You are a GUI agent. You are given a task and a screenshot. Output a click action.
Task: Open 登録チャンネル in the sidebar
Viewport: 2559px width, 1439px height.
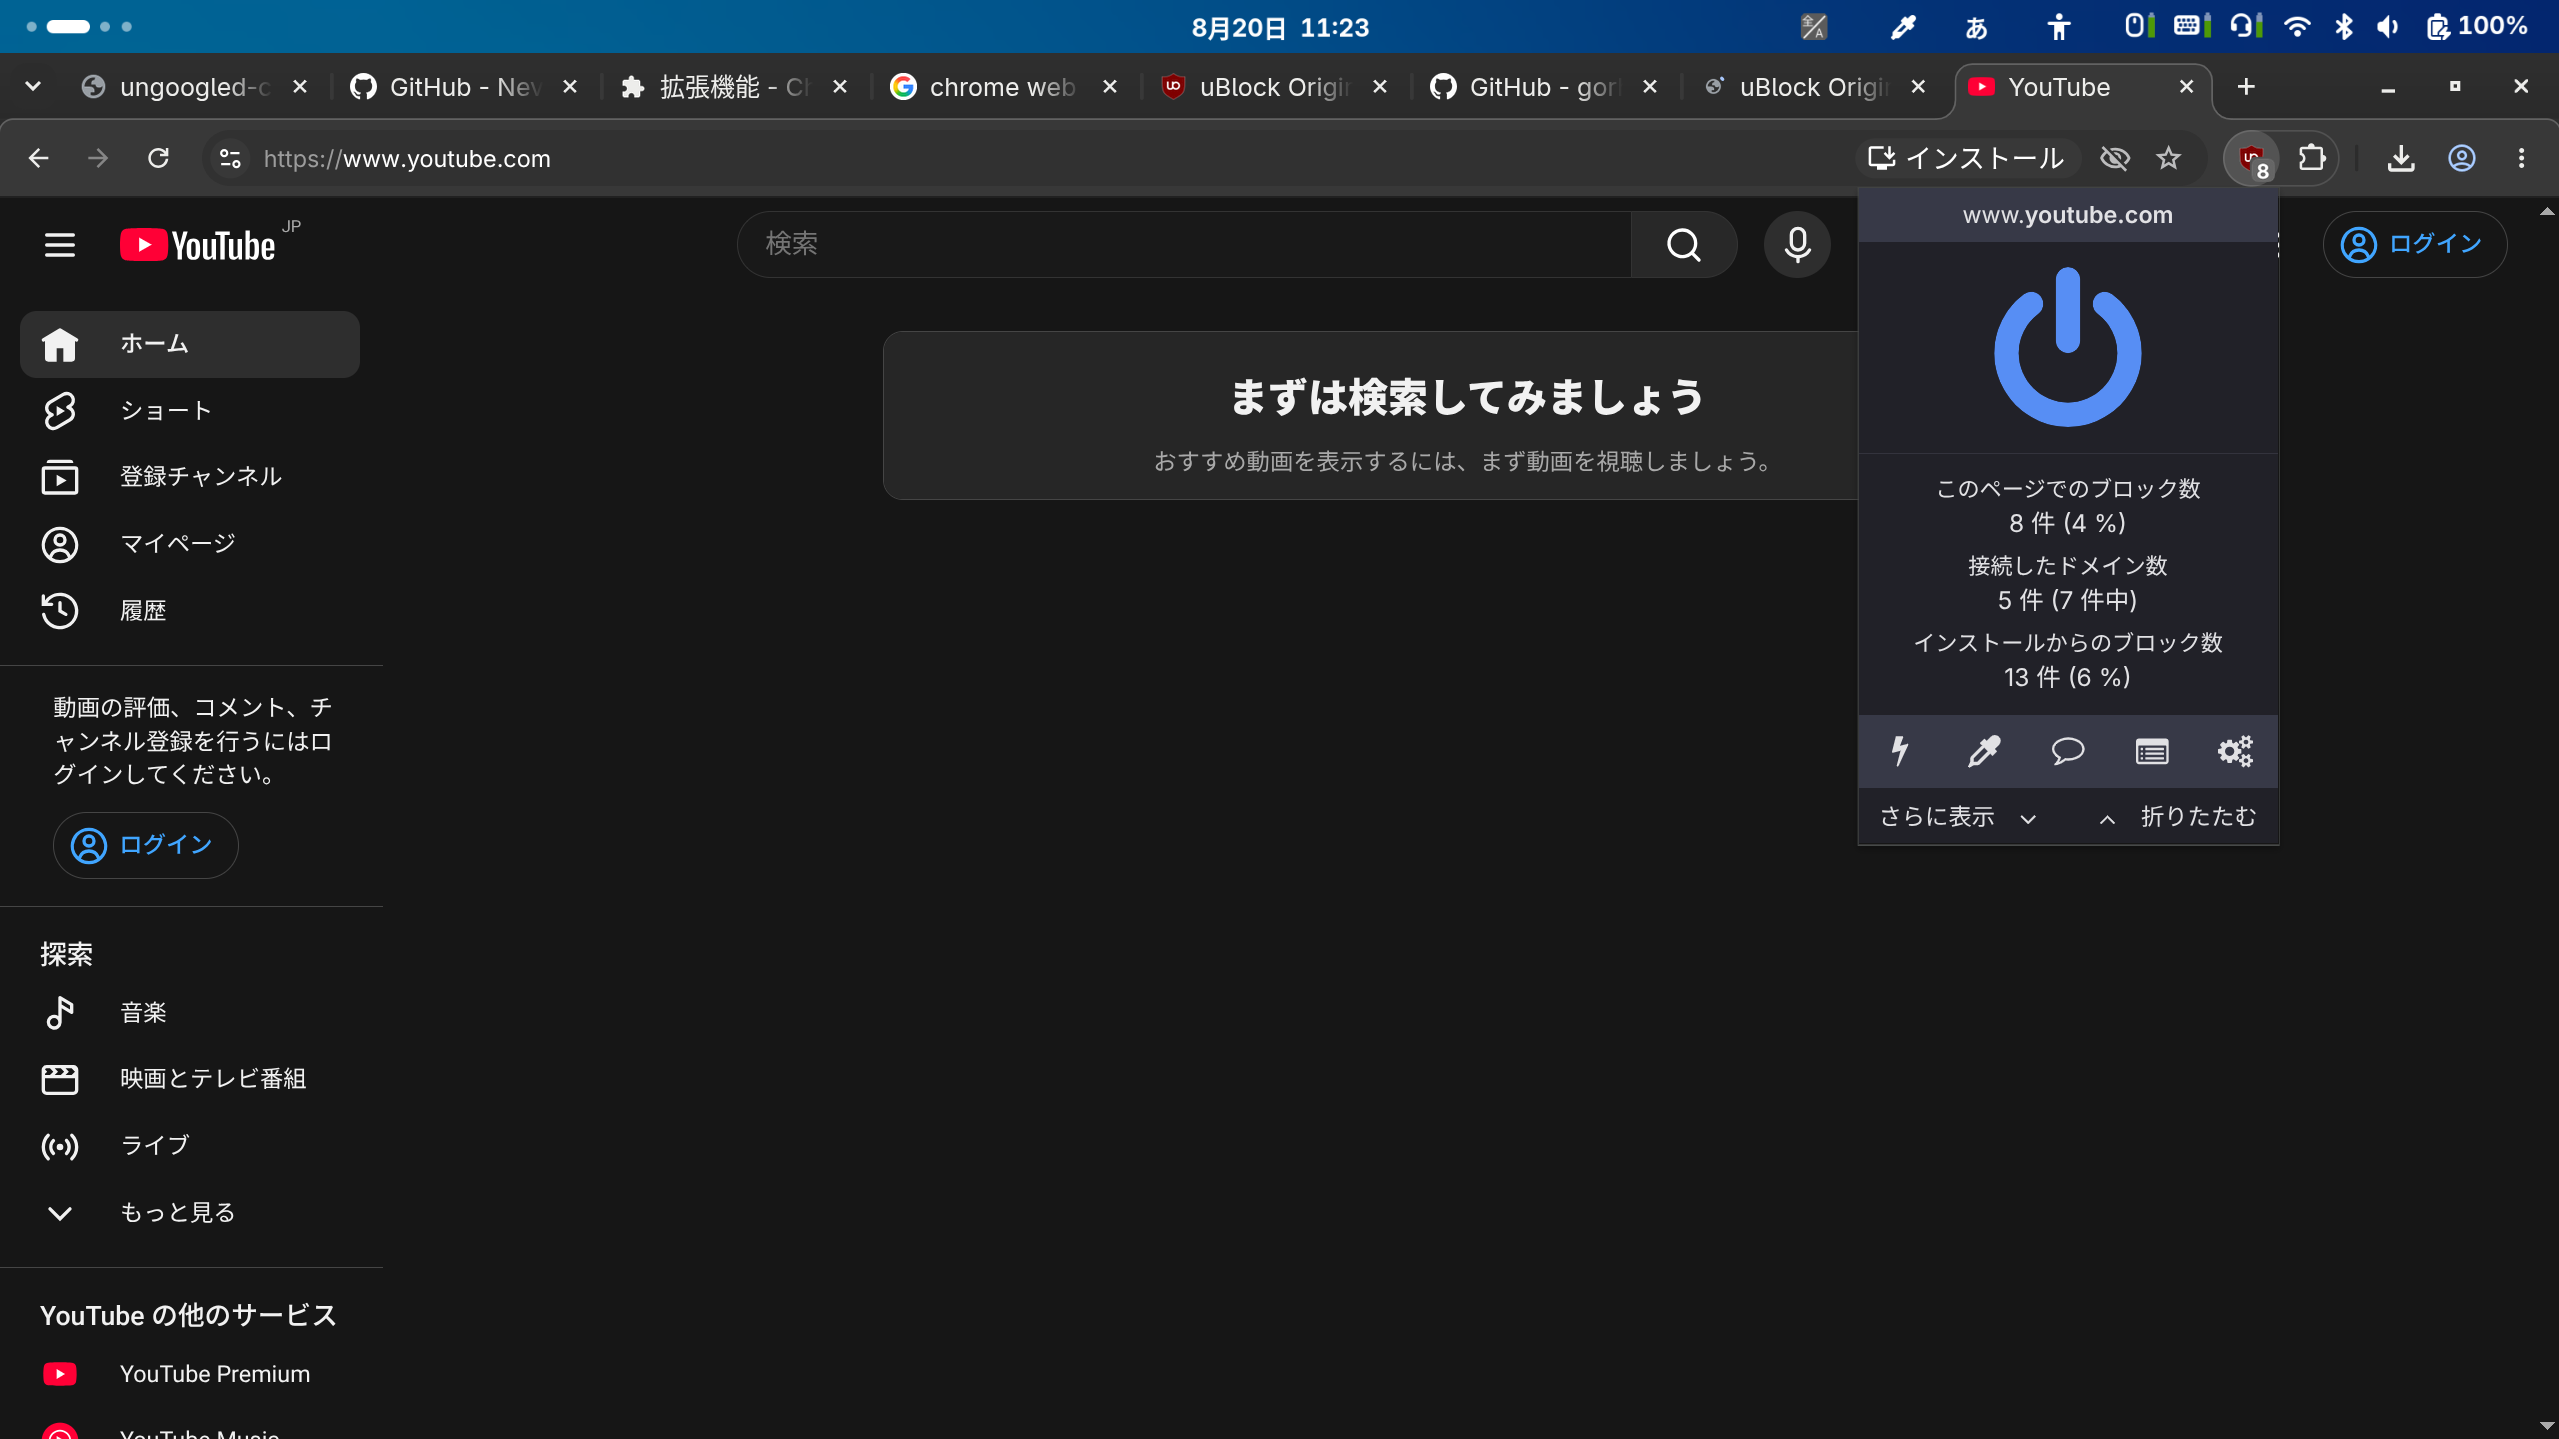[190, 477]
